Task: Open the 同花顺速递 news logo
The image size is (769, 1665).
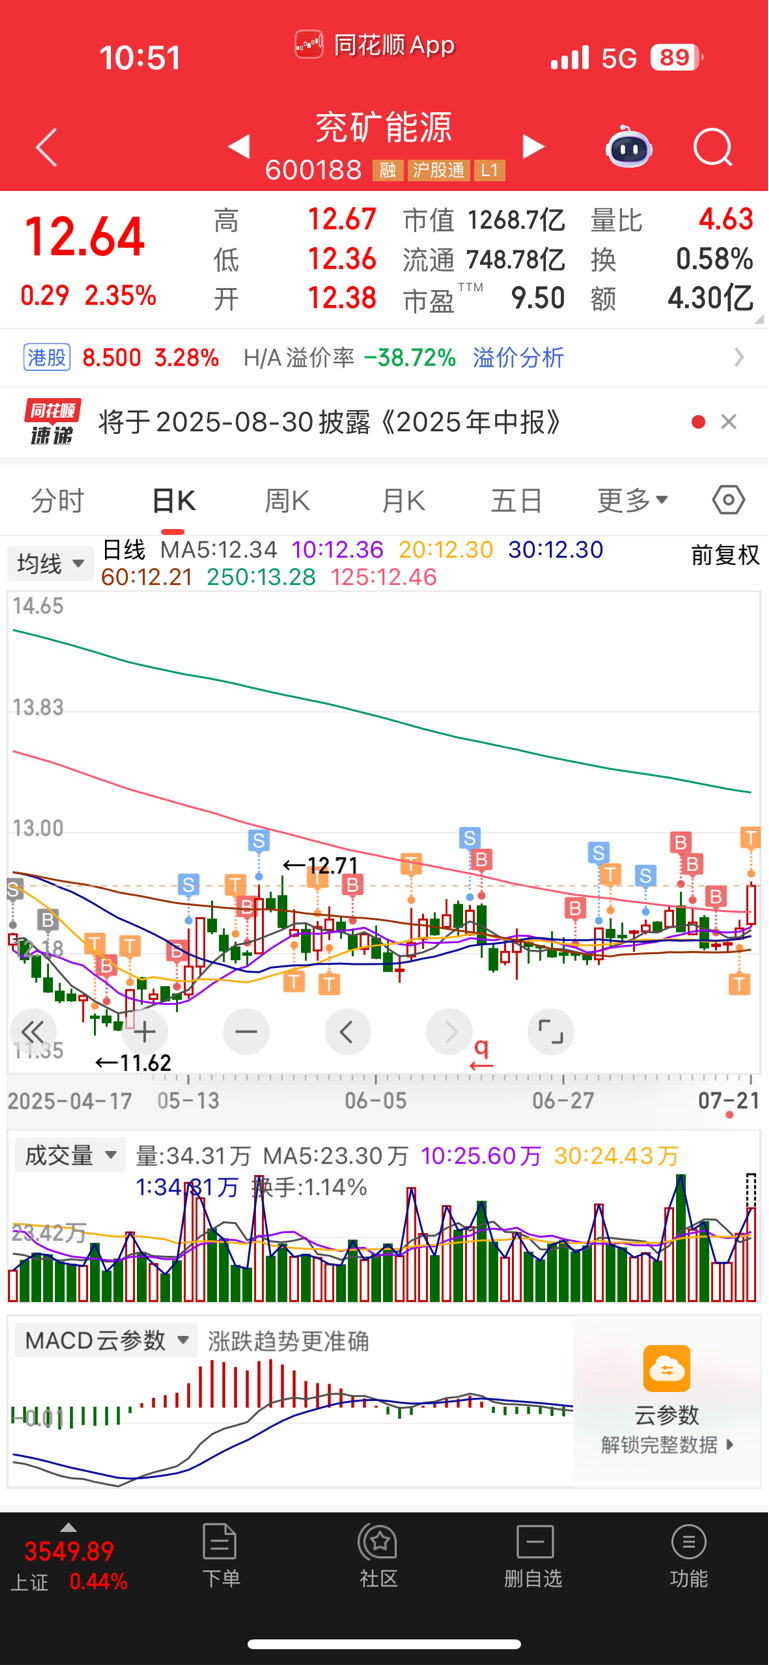Action: [x=53, y=422]
